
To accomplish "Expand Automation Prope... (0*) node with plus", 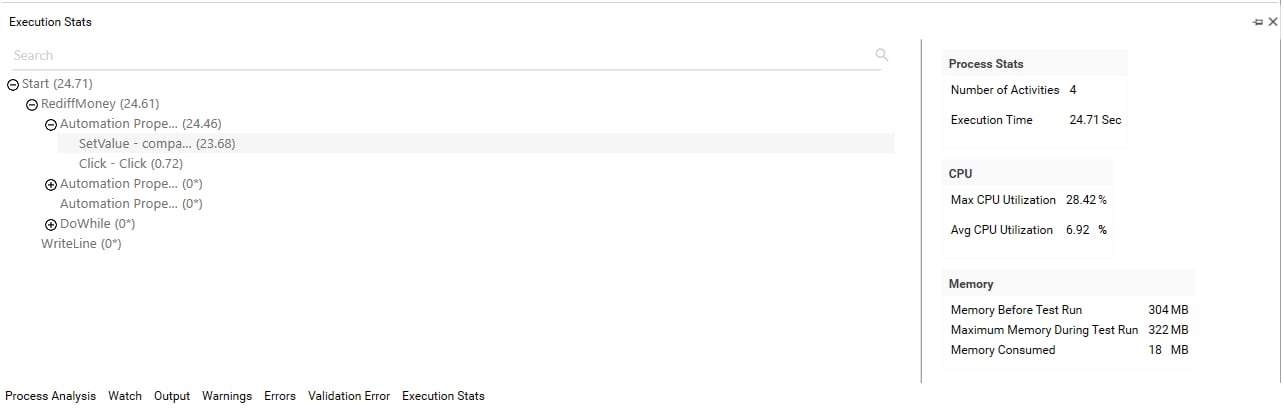I will (x=51, y=184).
